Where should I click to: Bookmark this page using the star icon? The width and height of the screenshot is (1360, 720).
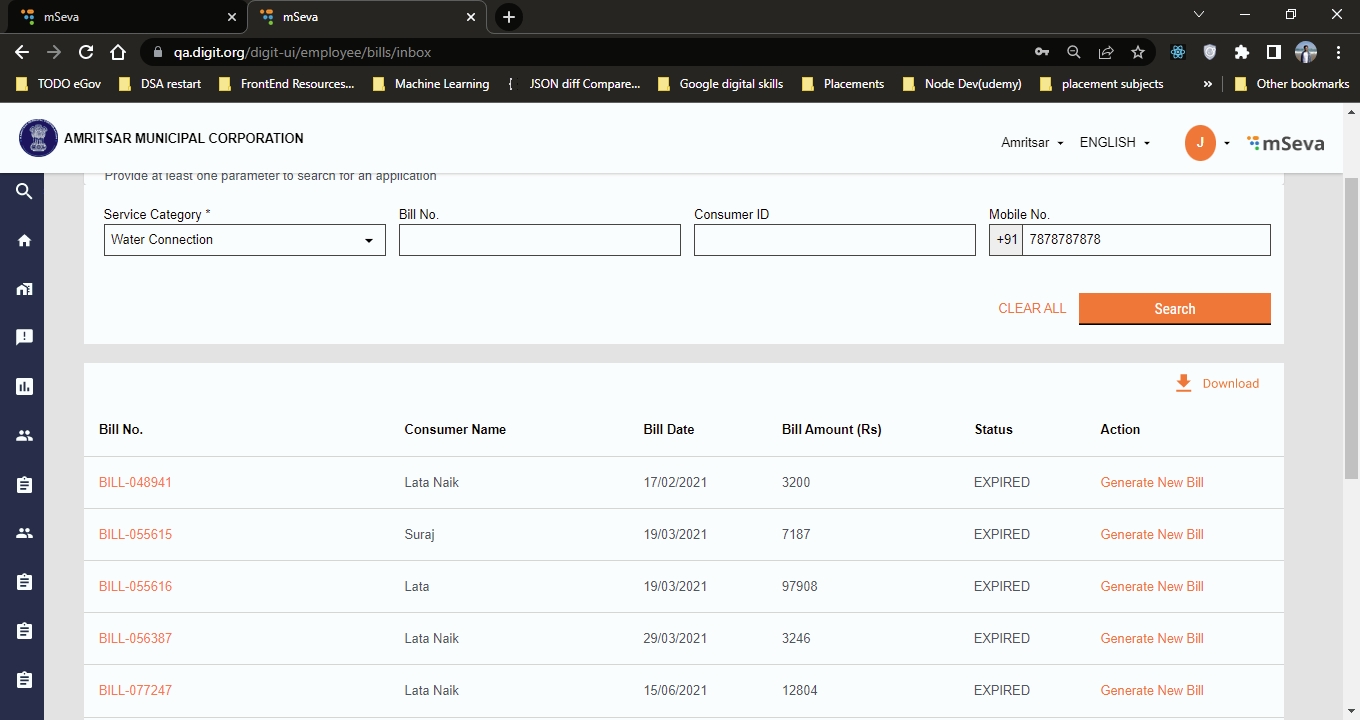[1137, 52]
